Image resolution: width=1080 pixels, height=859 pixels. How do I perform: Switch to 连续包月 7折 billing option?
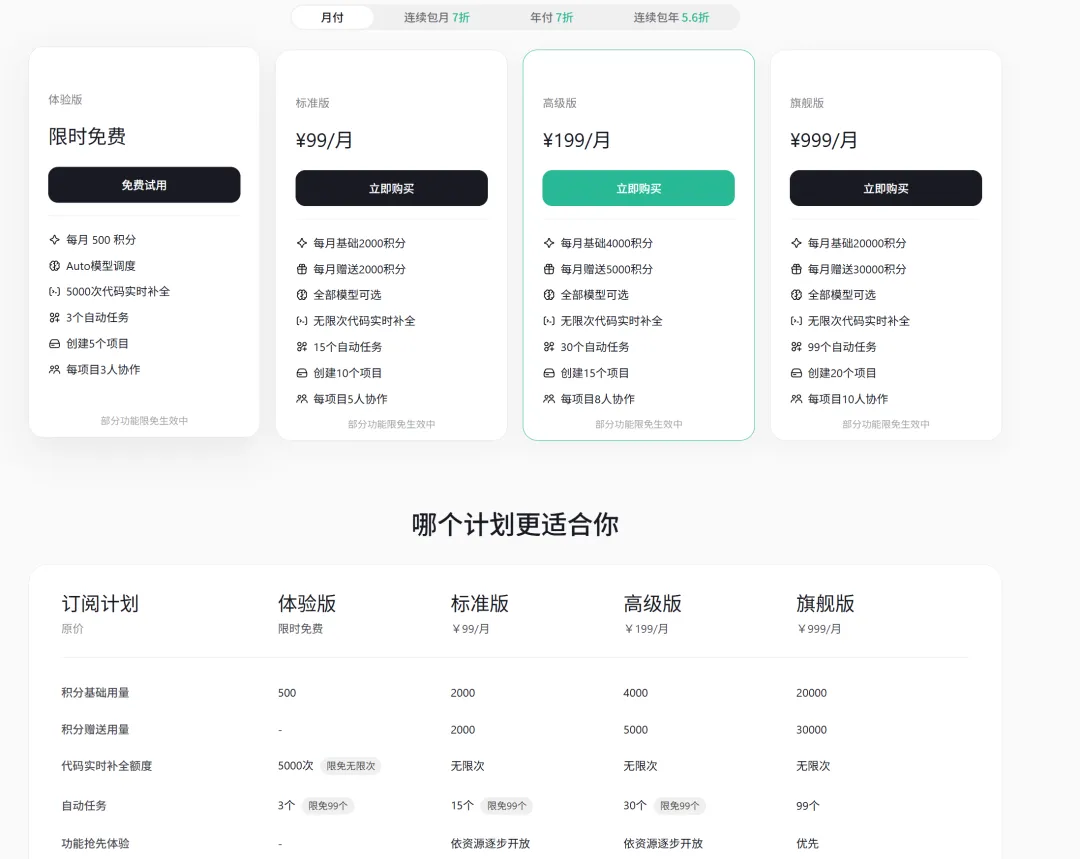437,17
